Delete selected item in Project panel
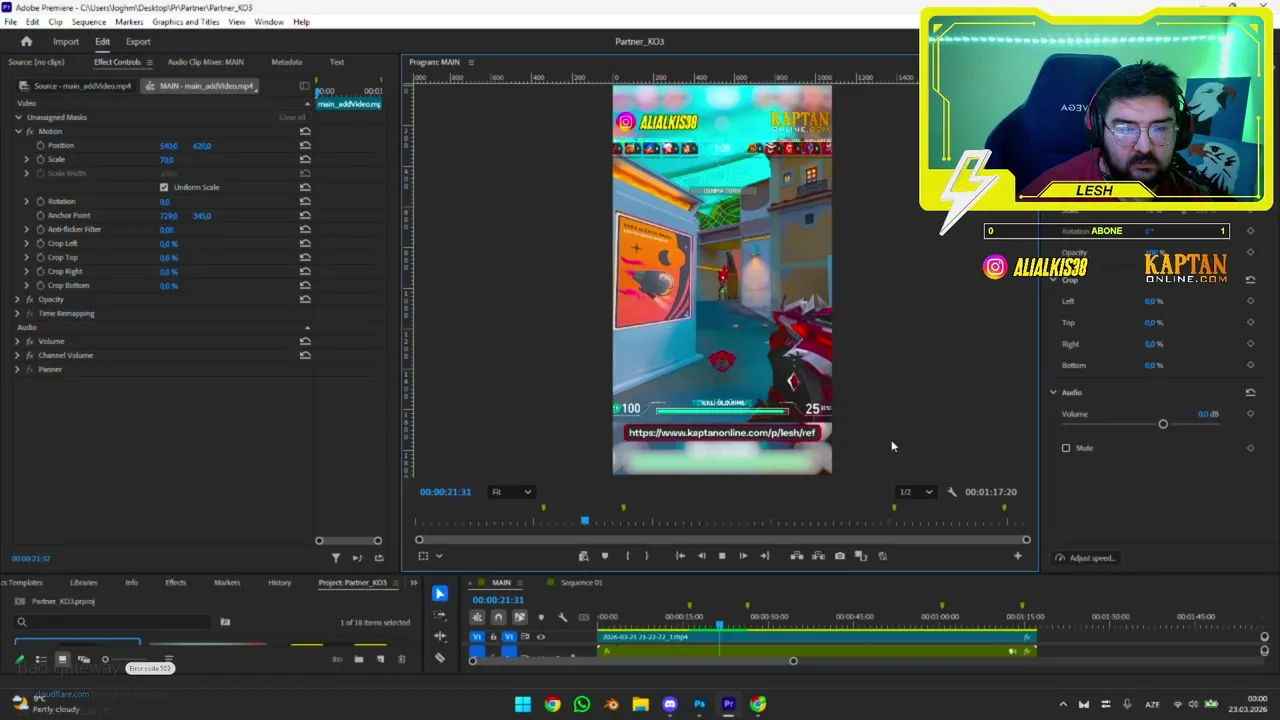Image resolution: width=1280 pixels, height=720 pixels. pos(402,660)
